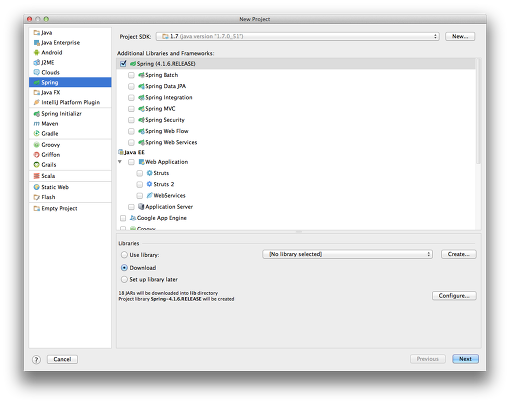The image size is (510, 404).
Task: Open the No library selected dropdown
Action: pos(347,254)
